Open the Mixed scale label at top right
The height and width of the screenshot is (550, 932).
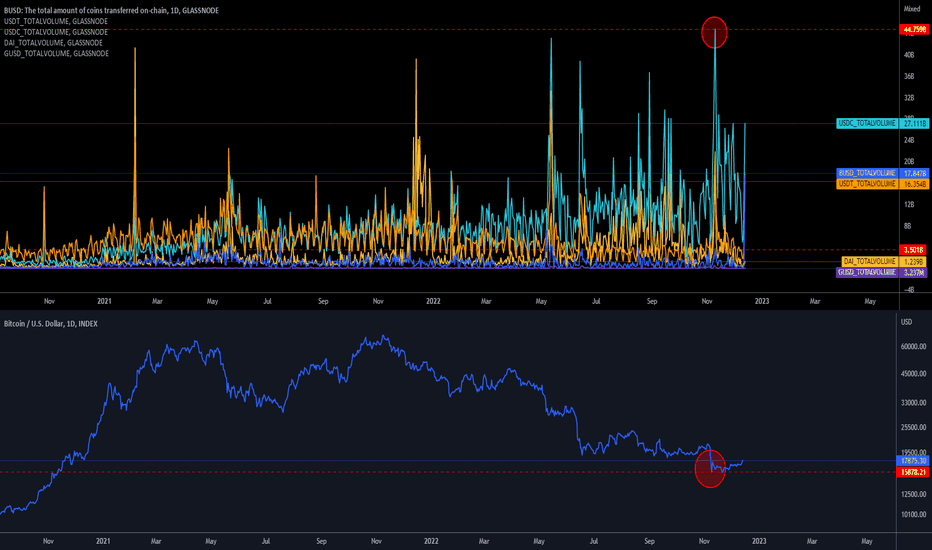tap(912, 9)
